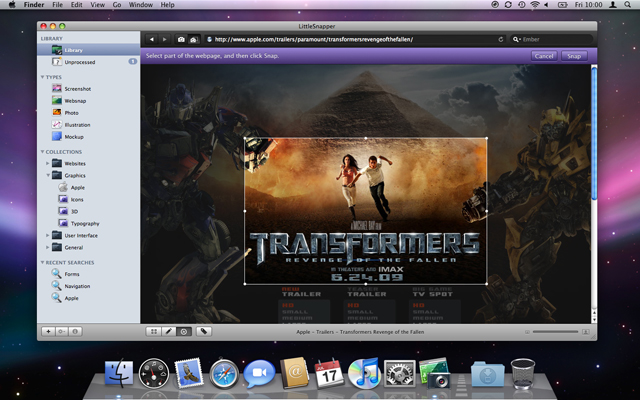640x400 pixels.
Task: Expand the General folder disclosure triangle
Action: 47,247
